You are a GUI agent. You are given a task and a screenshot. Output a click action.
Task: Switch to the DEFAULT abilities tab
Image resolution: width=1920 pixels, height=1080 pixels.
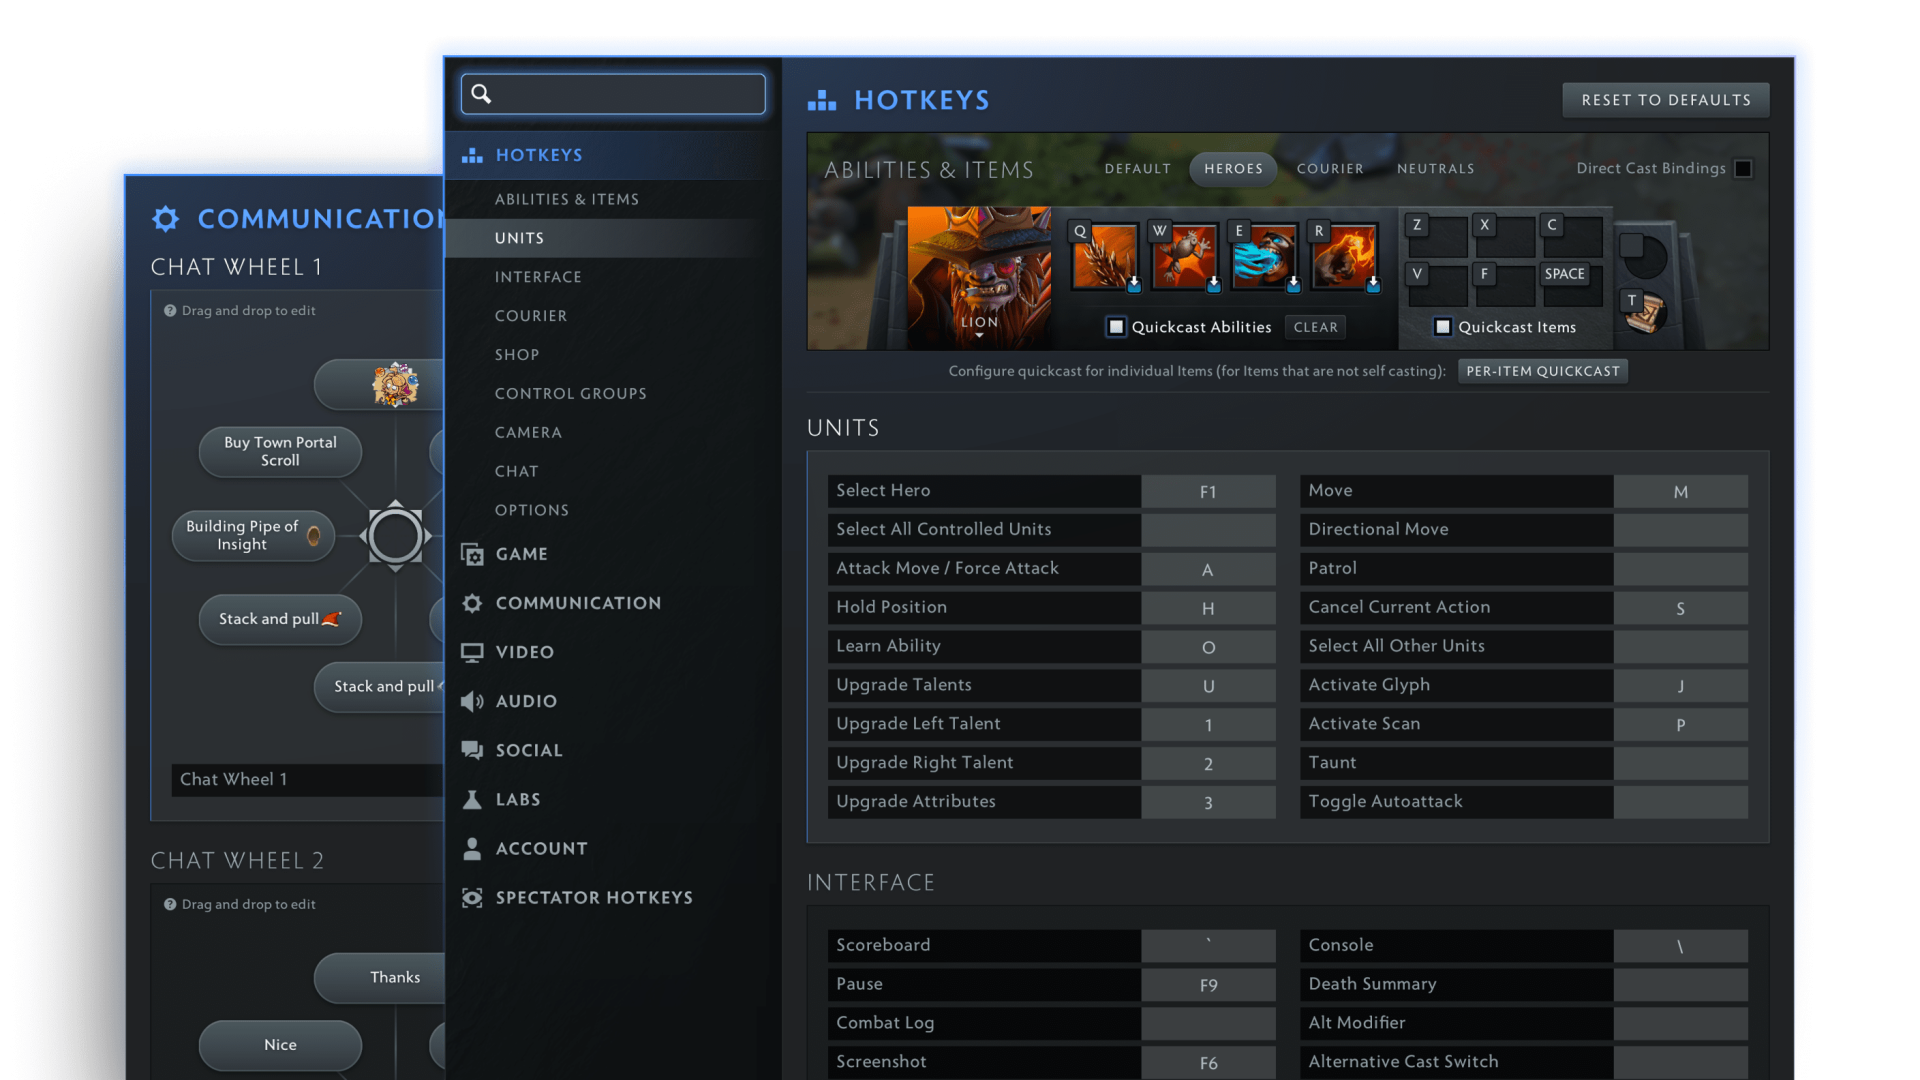(1137, 169)
